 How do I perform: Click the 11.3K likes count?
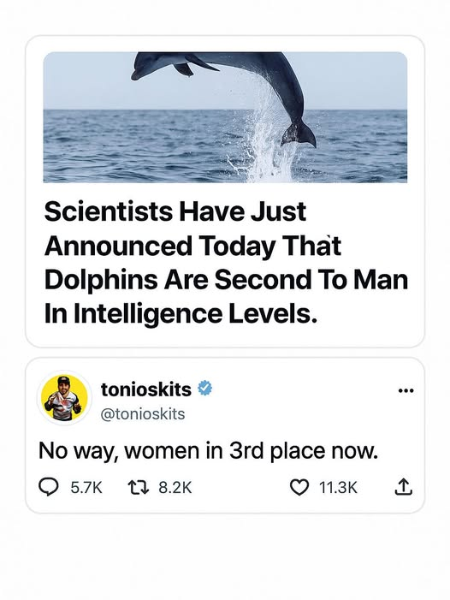(338, 488)
